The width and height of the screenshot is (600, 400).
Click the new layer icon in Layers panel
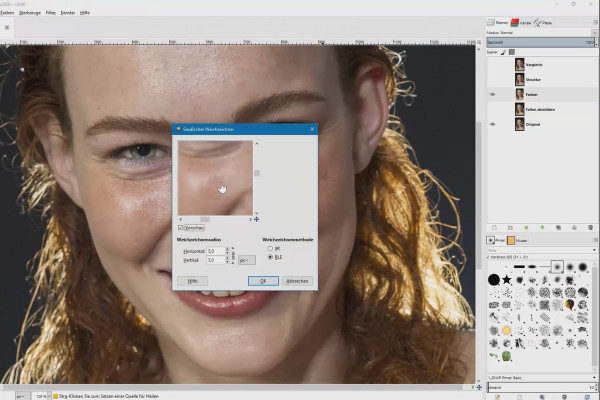pyautogui.click(x=494, y=228)
